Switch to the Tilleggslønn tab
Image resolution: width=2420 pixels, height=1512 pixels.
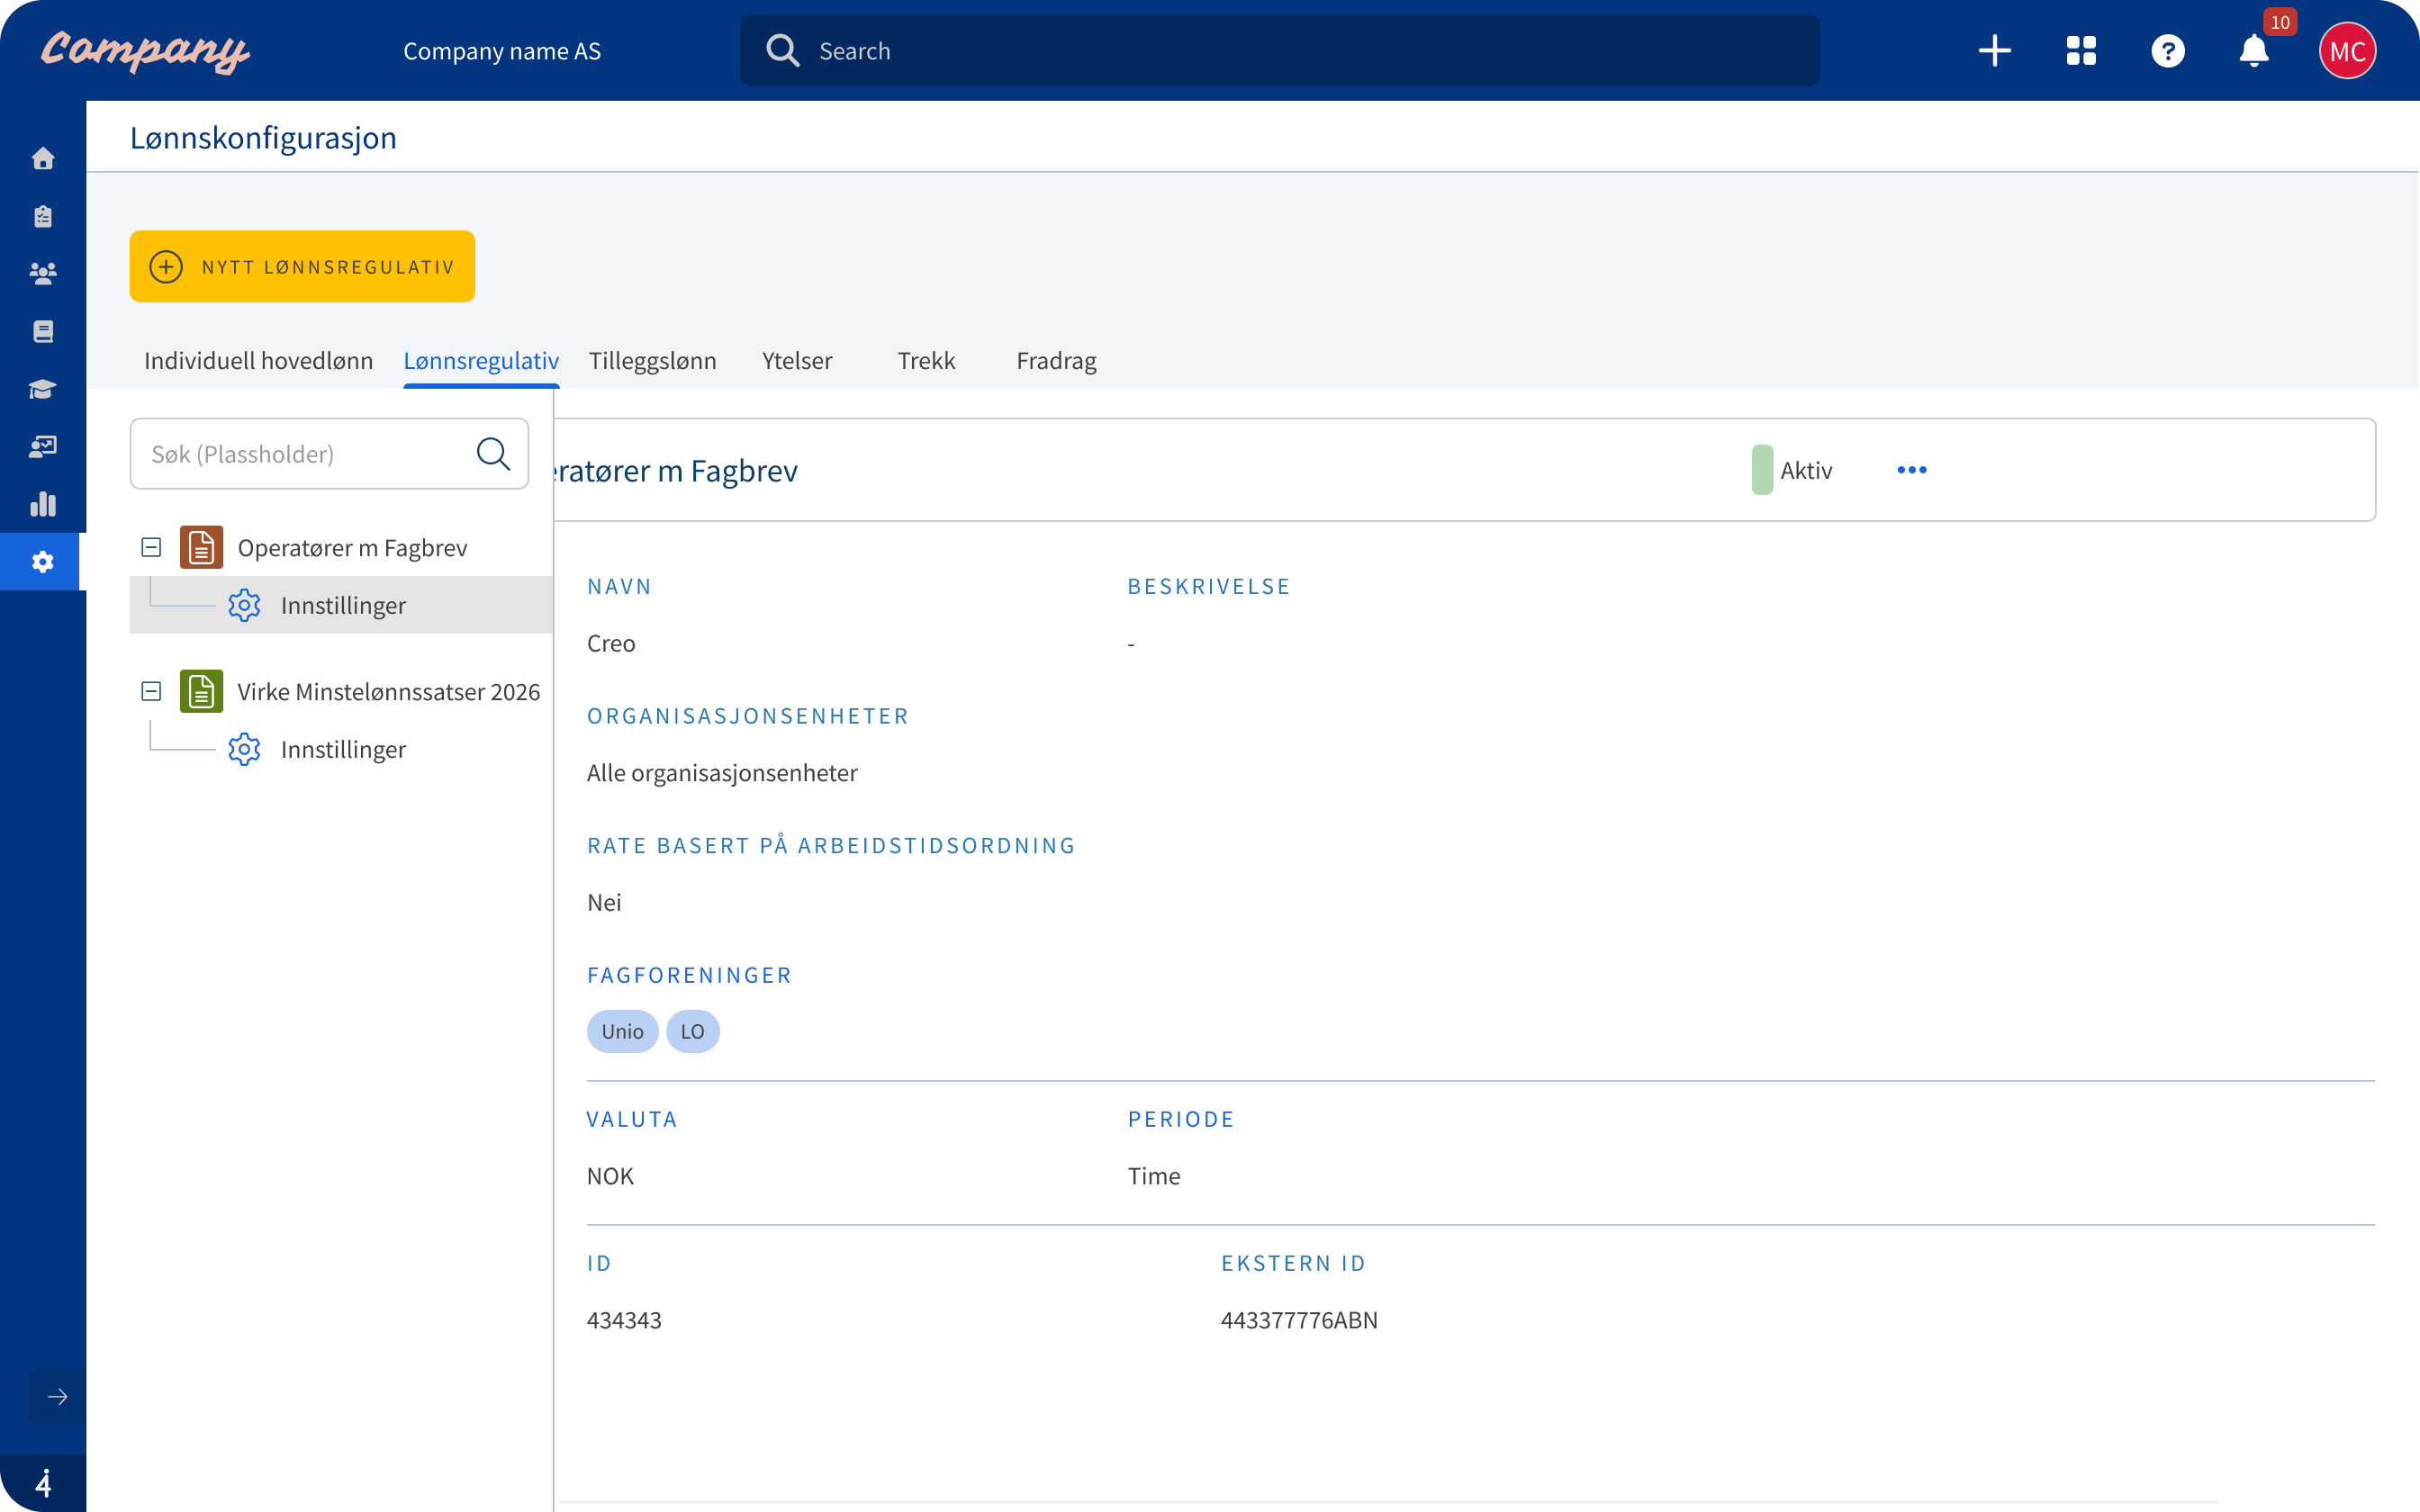pyautogui.click(x=652, y=360)
